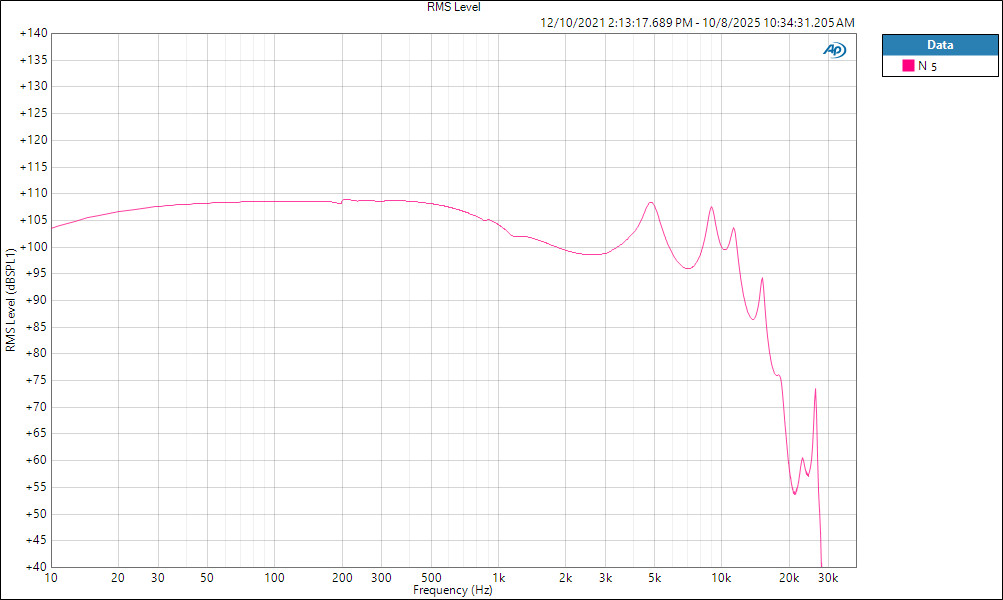
Task: Click the sharp curve spike above 20 kHz
Action: tap(815, 390)
